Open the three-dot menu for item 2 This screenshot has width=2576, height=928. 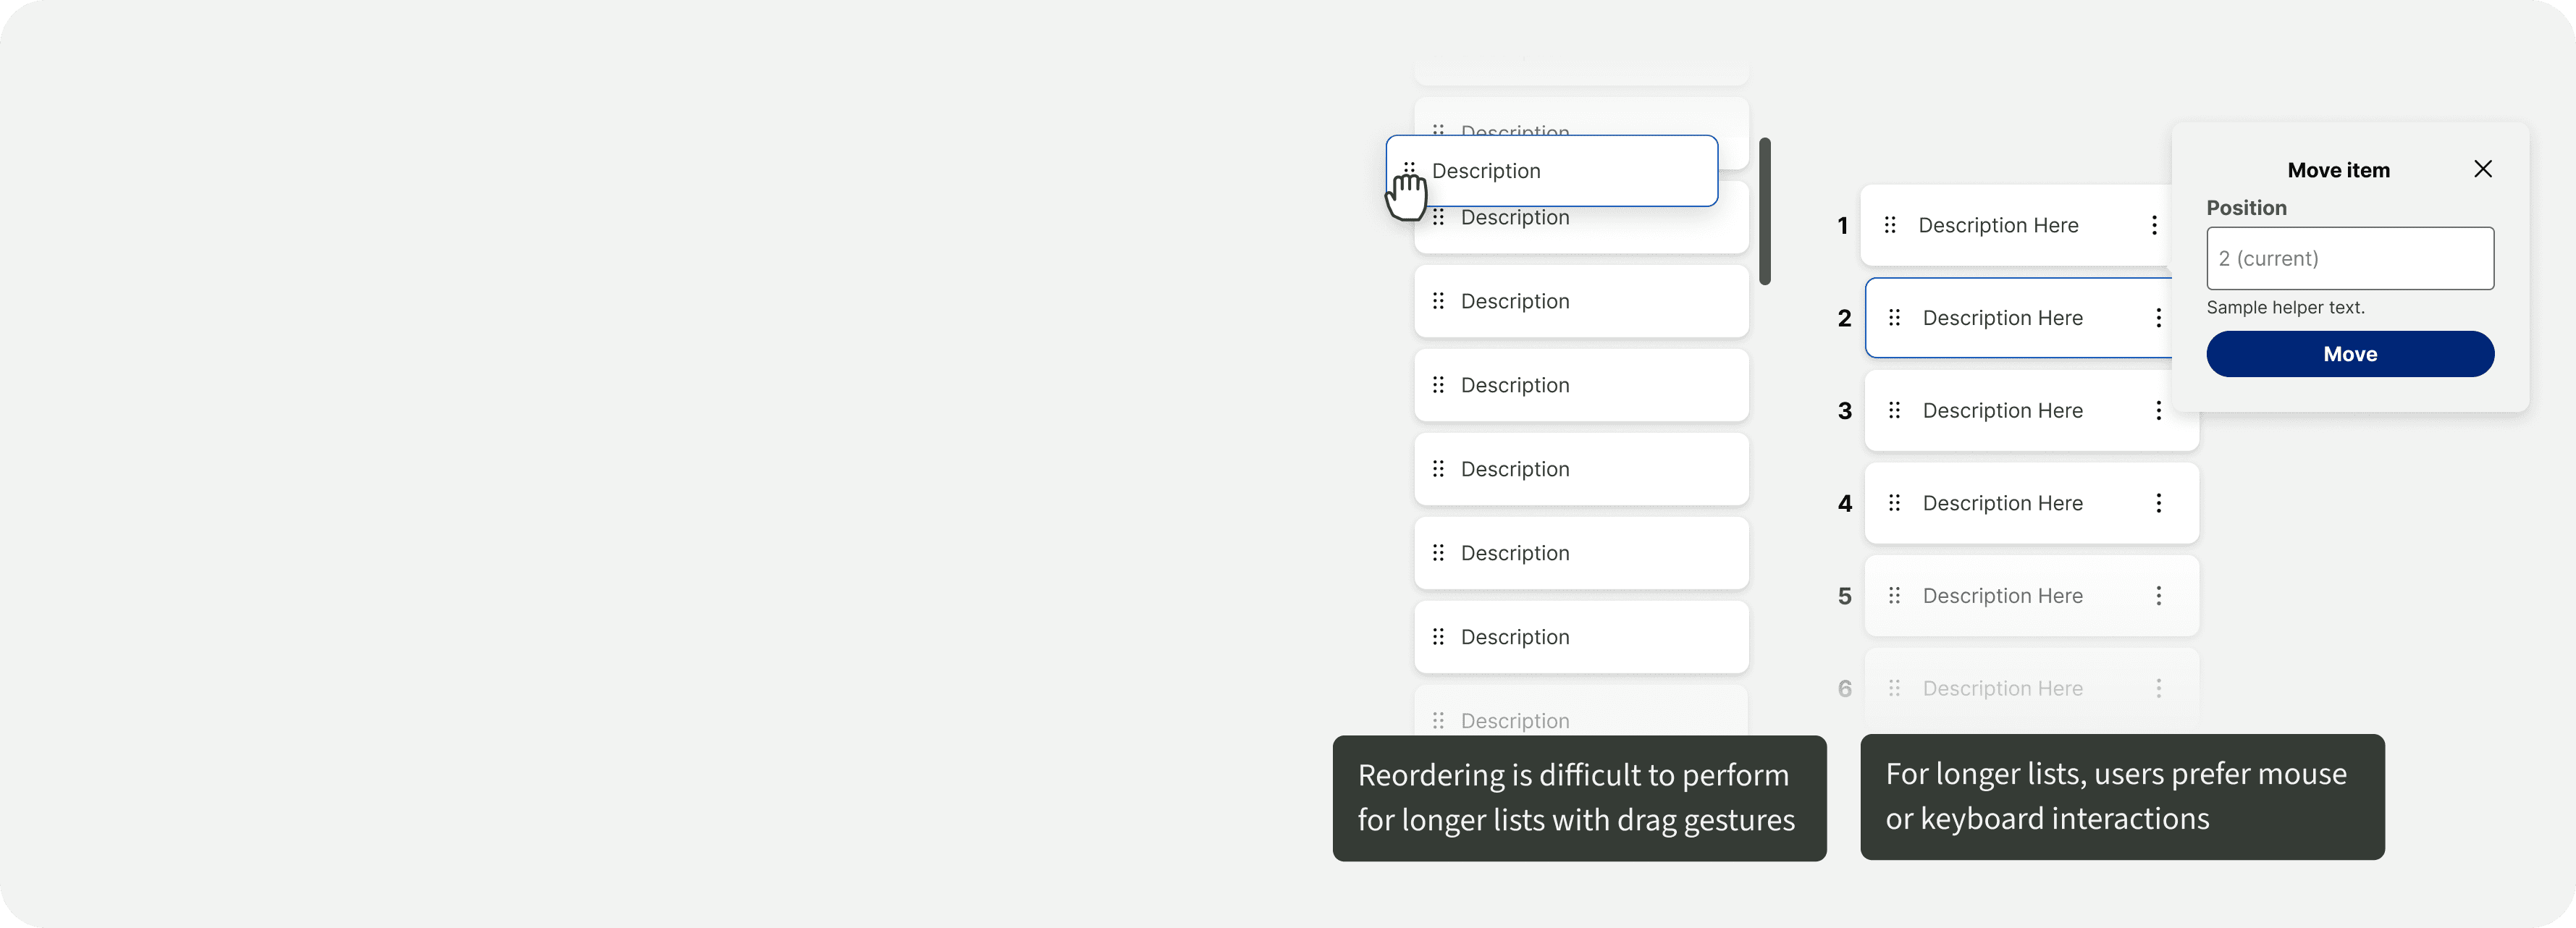[x=2158, y=318]
